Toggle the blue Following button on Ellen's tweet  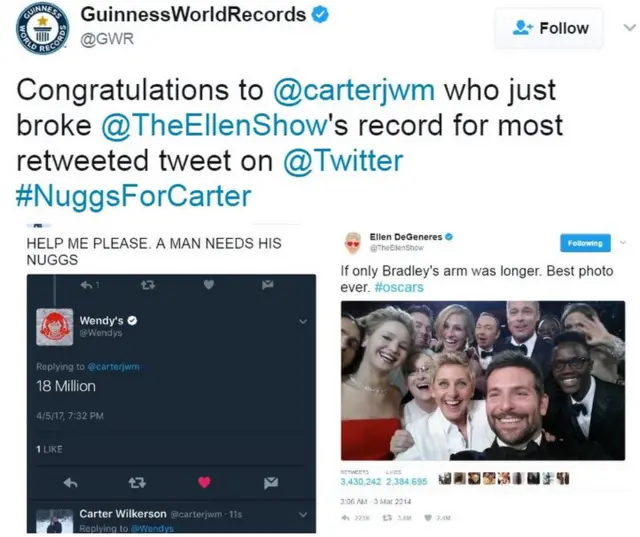(x=585, y=243)
